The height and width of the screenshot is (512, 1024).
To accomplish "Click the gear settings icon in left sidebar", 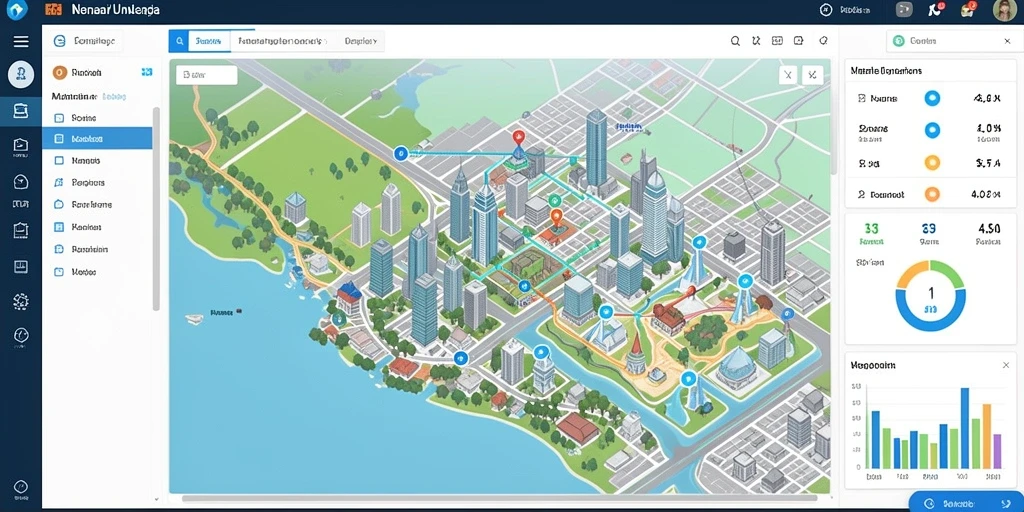I will [x=21, y=301].
